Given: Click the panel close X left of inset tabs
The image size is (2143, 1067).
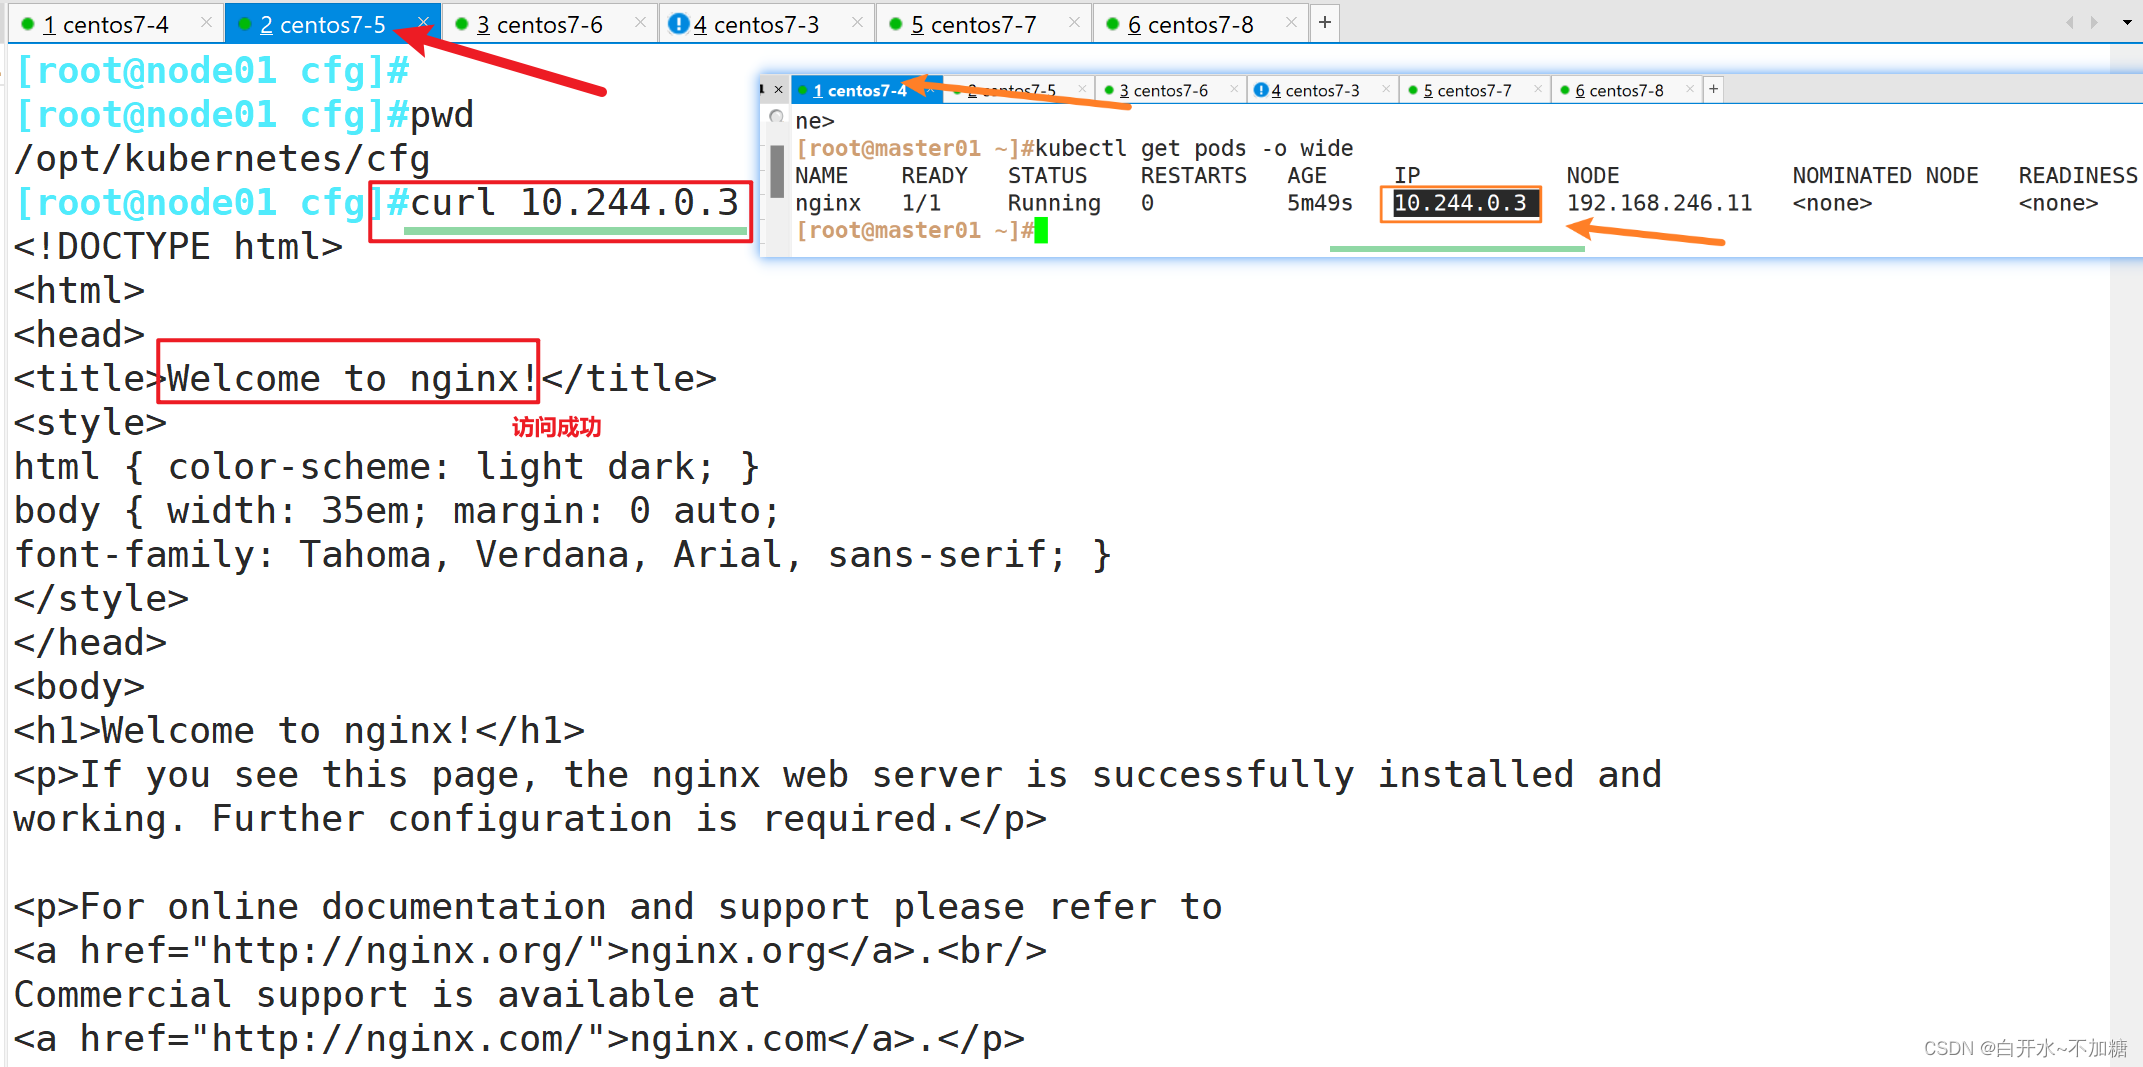Looking at the screenshot, I should click(779, 90).
